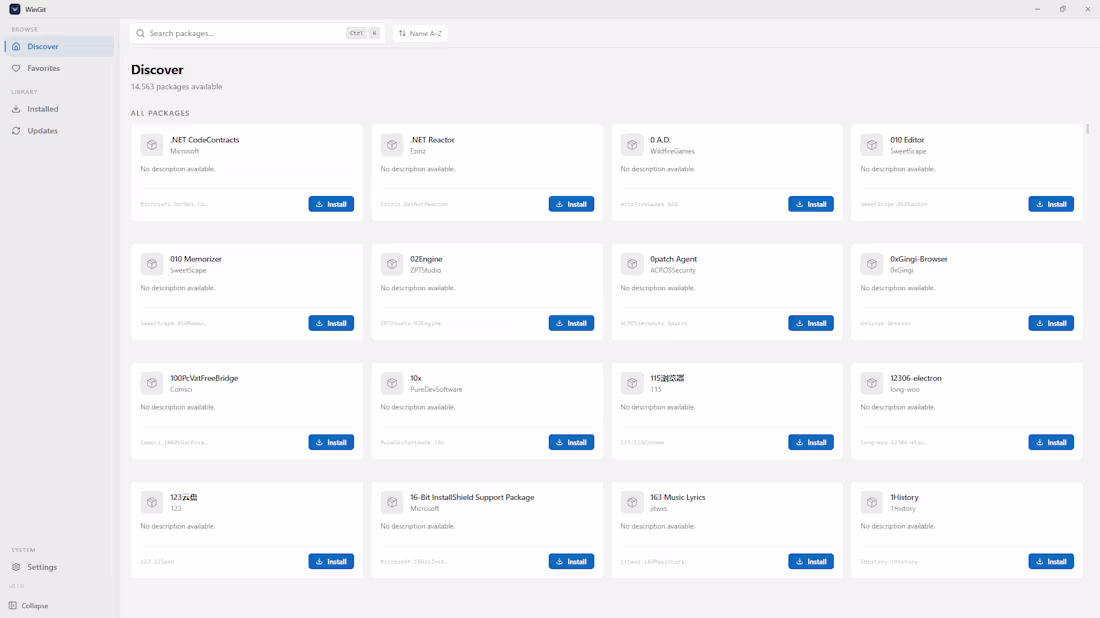Click 14,563 packages available text
This screenshot has height=618, width=1100.
(176, 87)
